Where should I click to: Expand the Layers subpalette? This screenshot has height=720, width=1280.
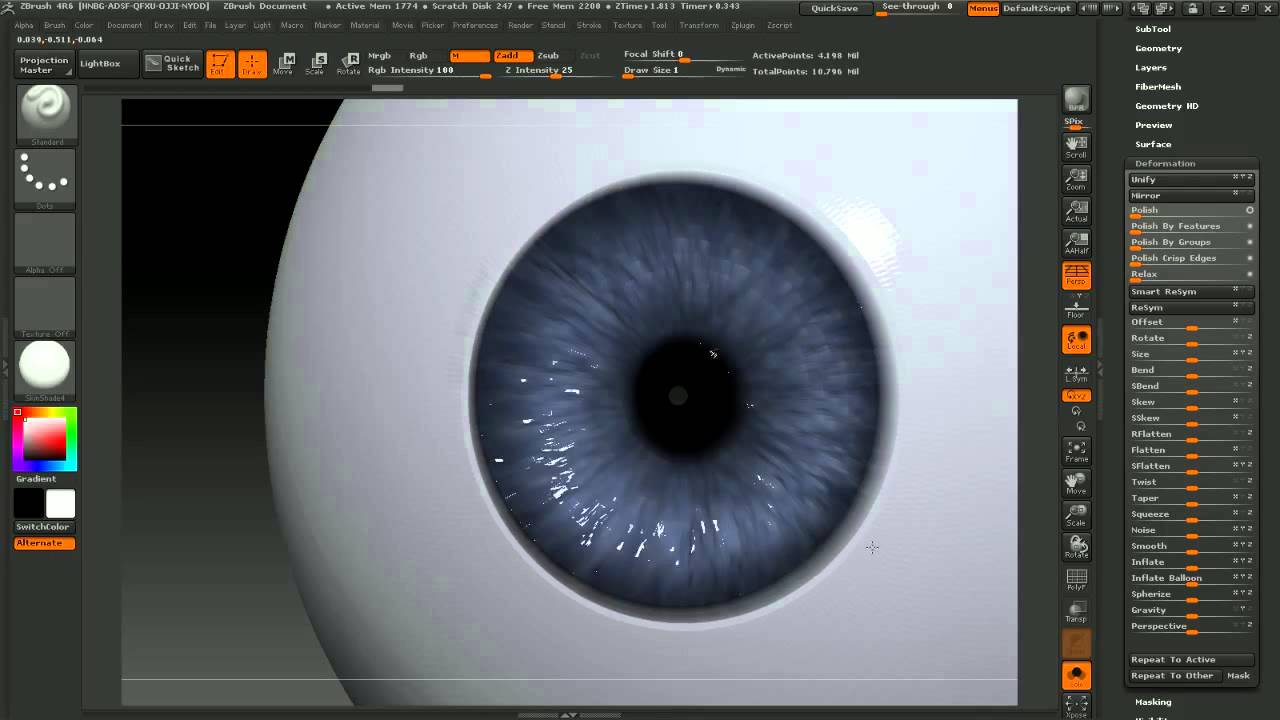coord(1150,67)
